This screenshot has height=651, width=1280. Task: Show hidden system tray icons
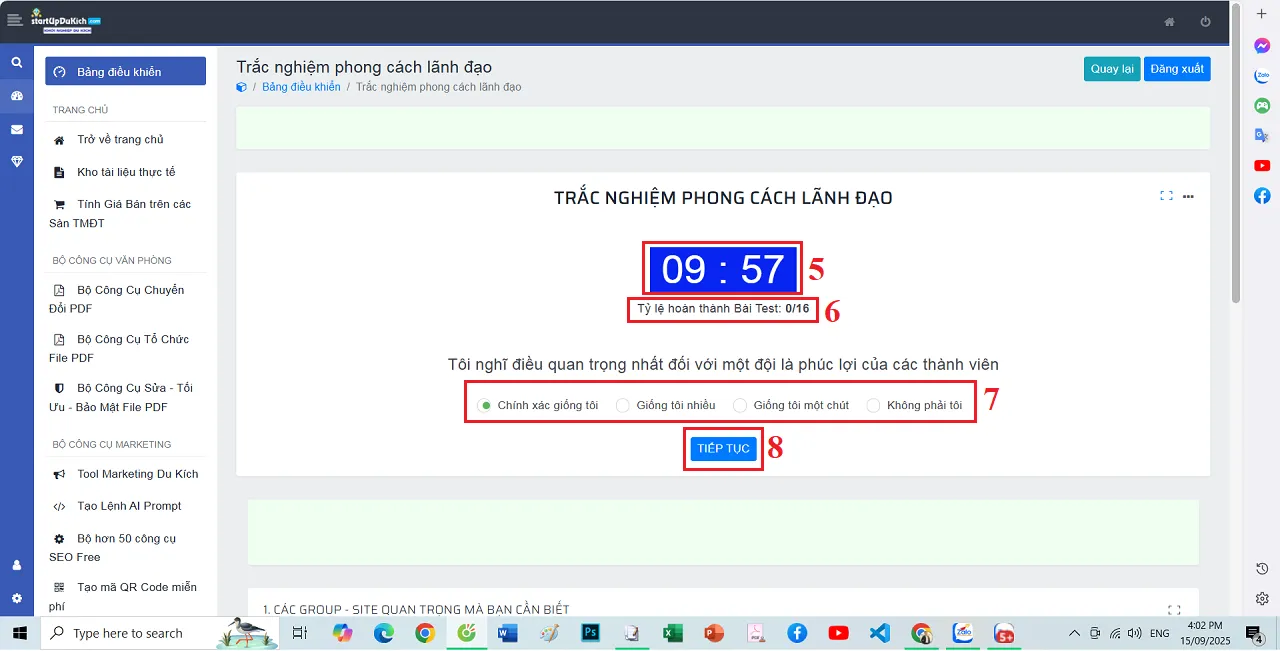[x=1074, y=633]
